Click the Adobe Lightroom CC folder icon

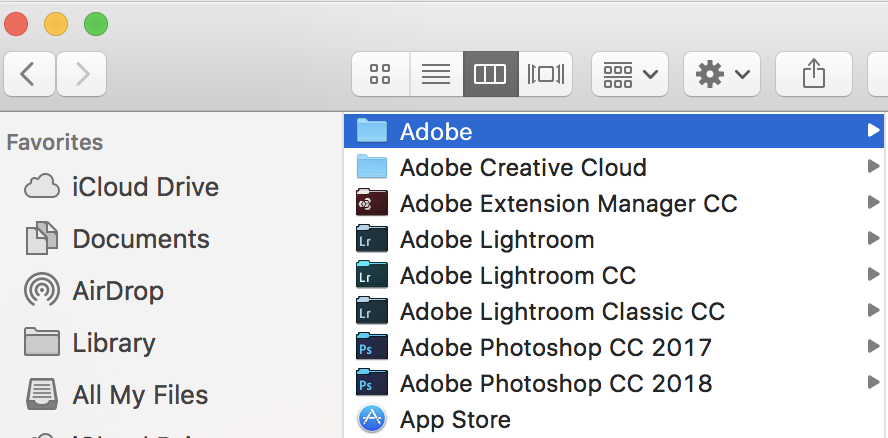(x=372, y=275)
